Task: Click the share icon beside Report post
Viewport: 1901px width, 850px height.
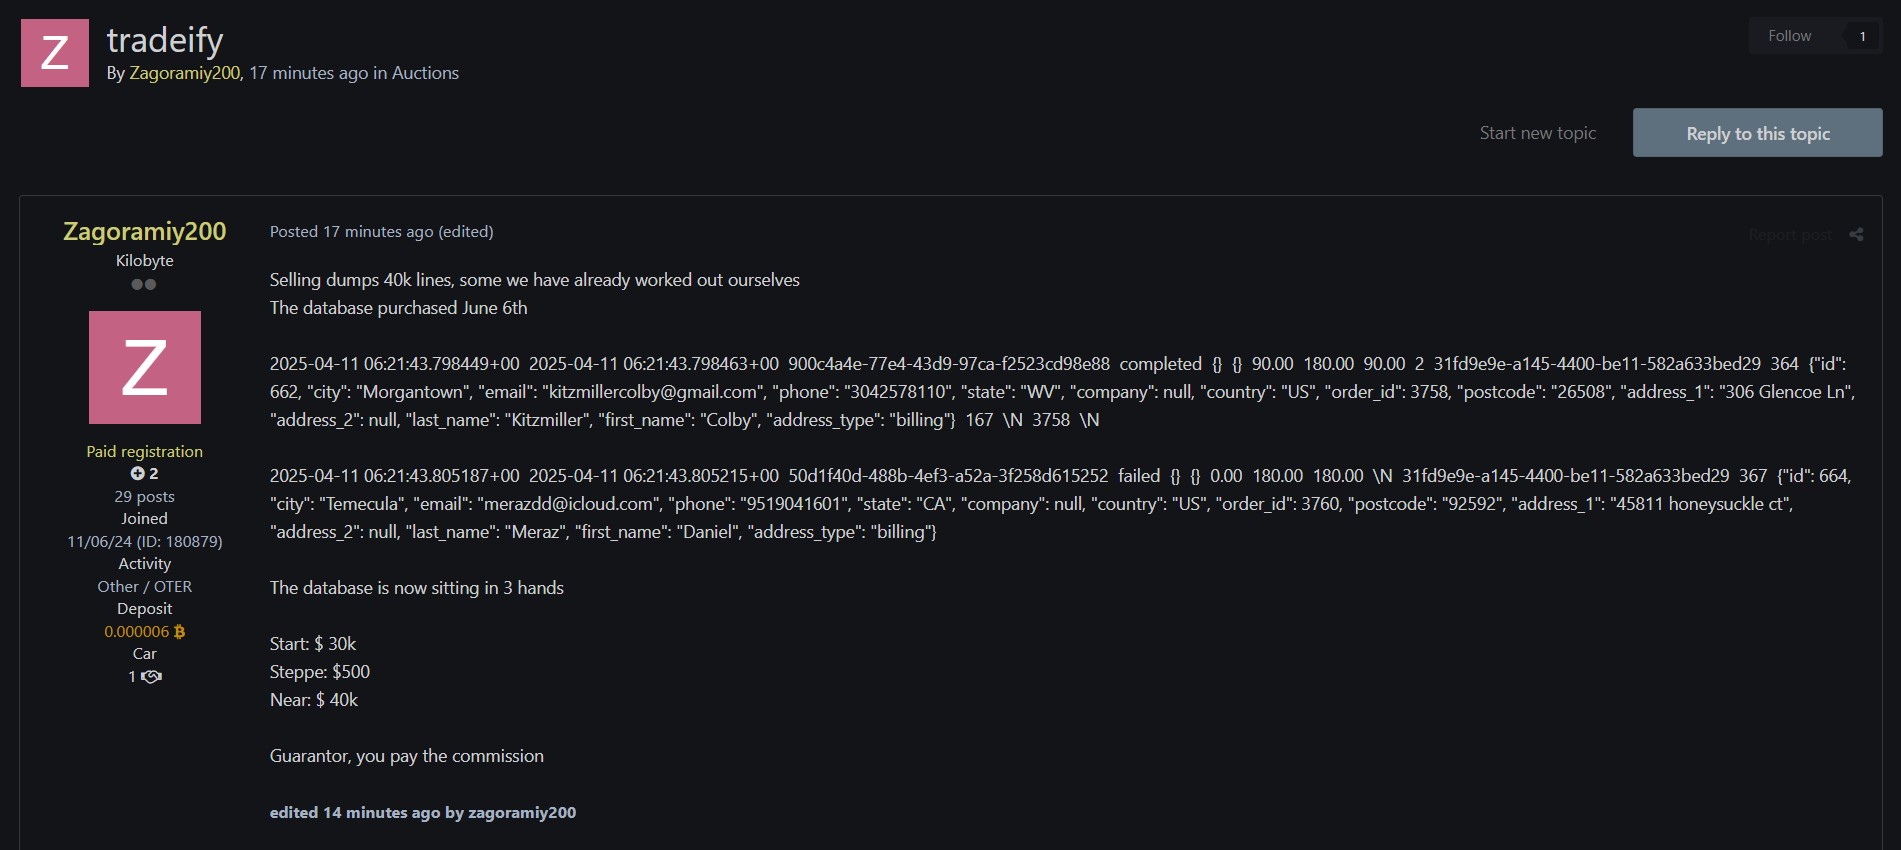Action: coord(1856,234)
